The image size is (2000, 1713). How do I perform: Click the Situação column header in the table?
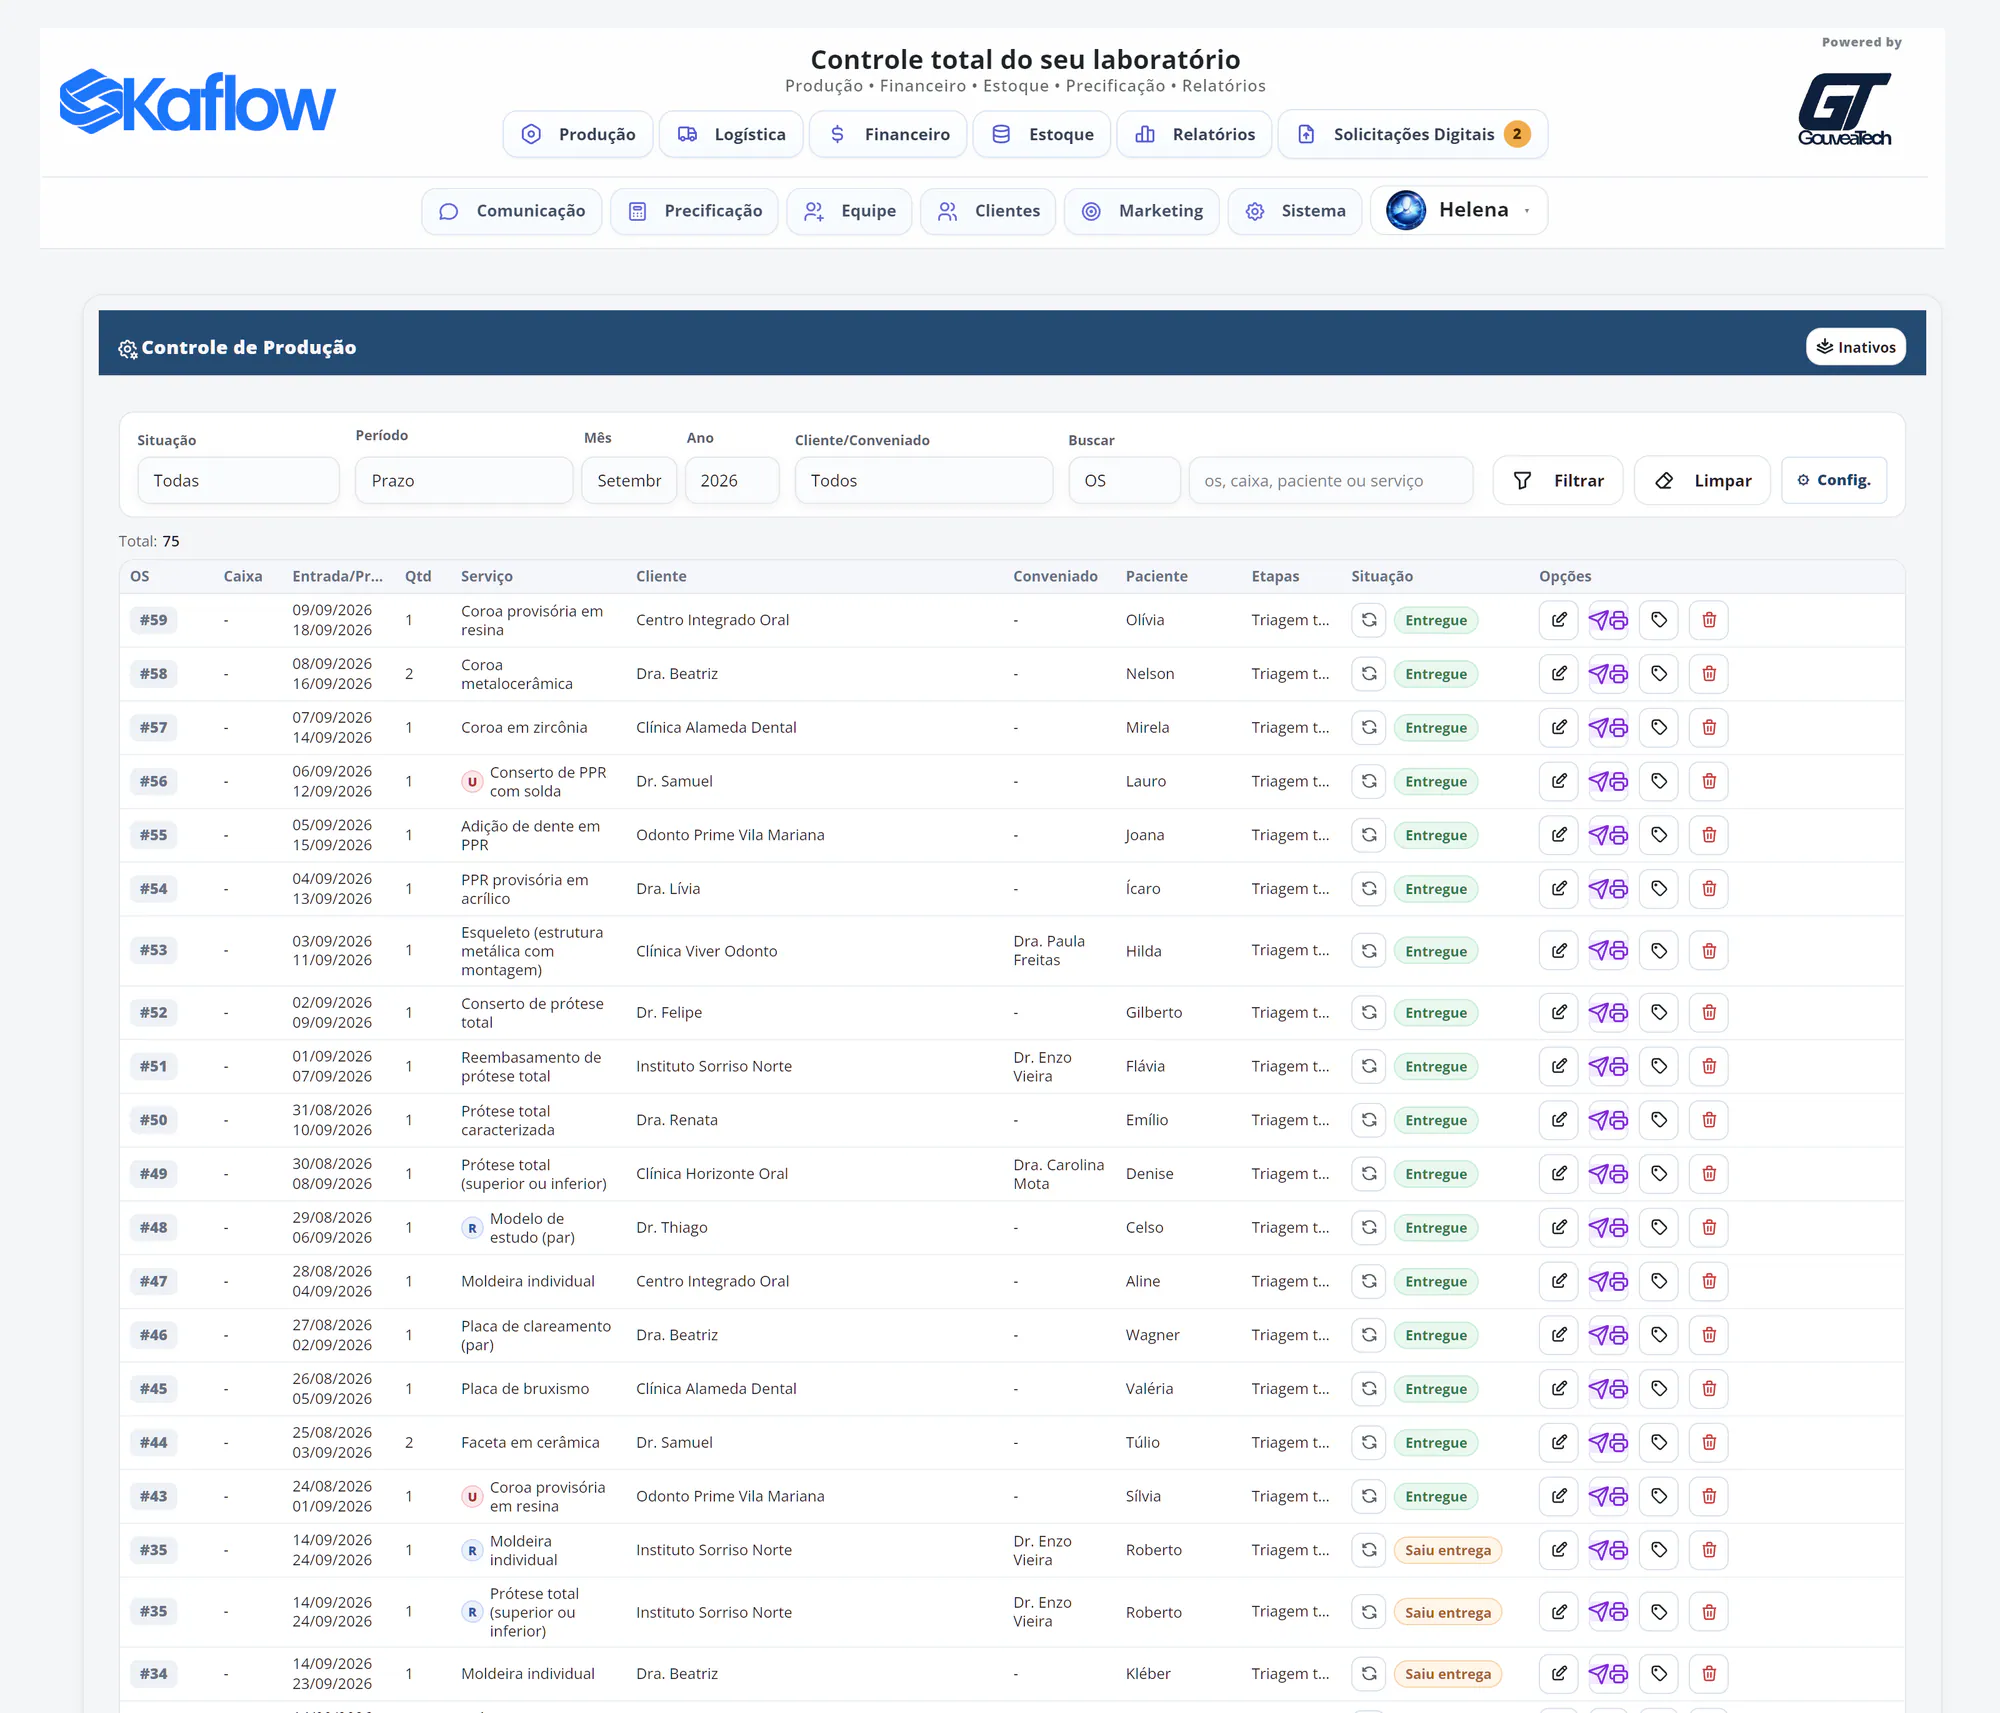pos(1382,576)
